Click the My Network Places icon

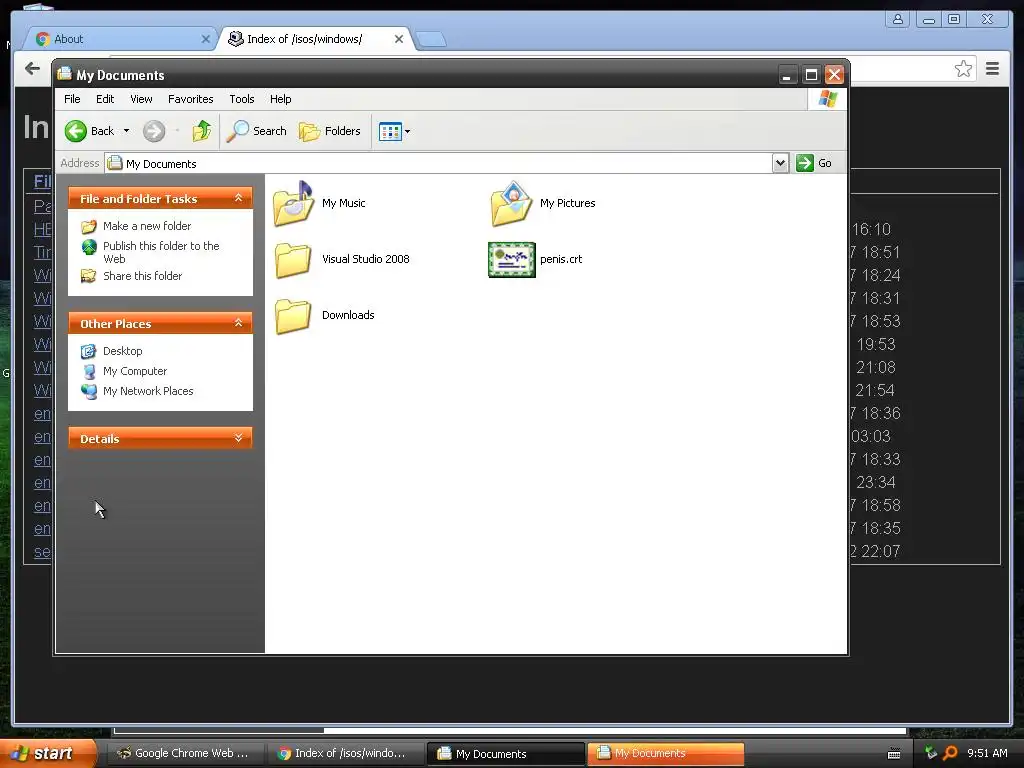89,391
